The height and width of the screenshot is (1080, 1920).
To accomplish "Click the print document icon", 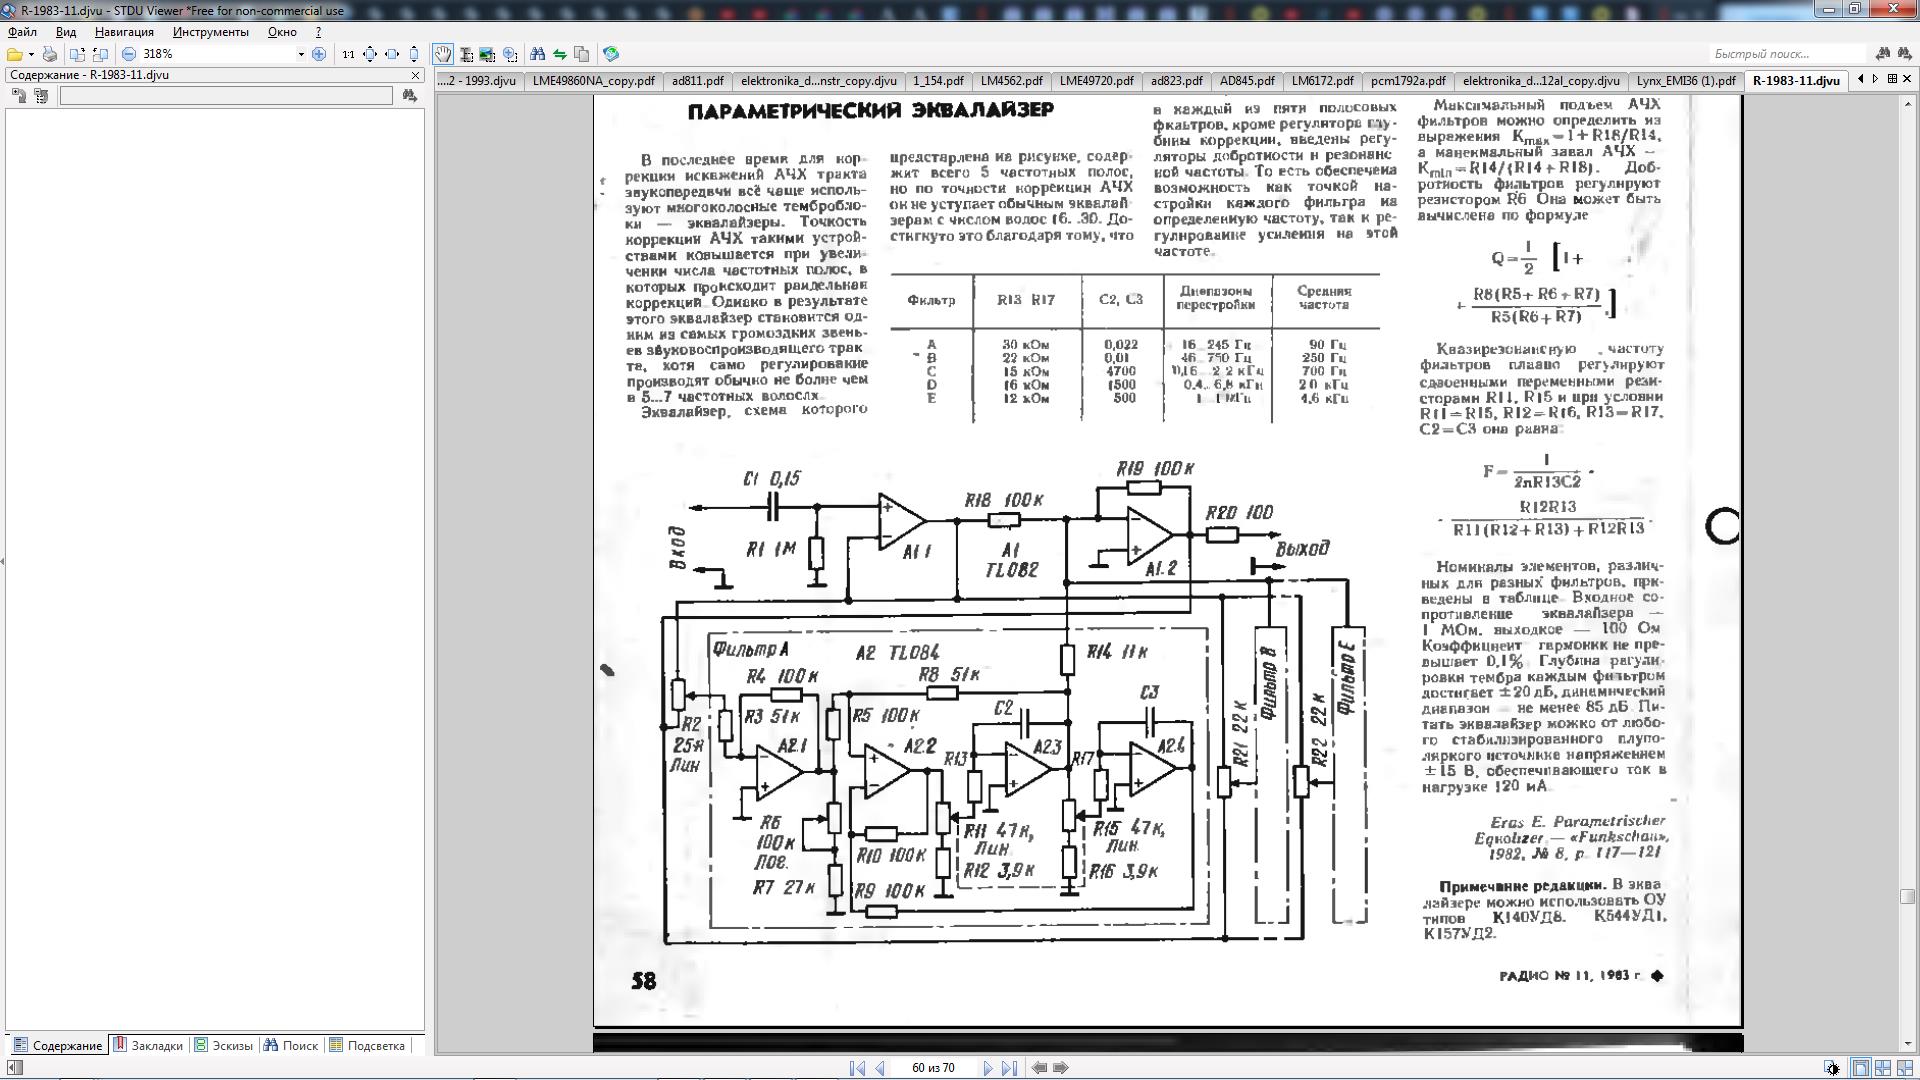I will coord(49,54).
